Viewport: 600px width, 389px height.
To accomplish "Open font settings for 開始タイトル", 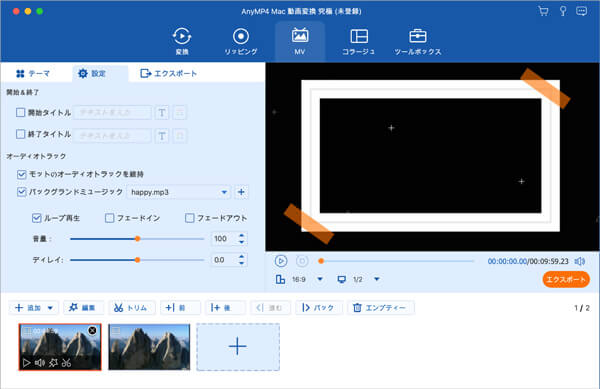I will coord(162,112).
